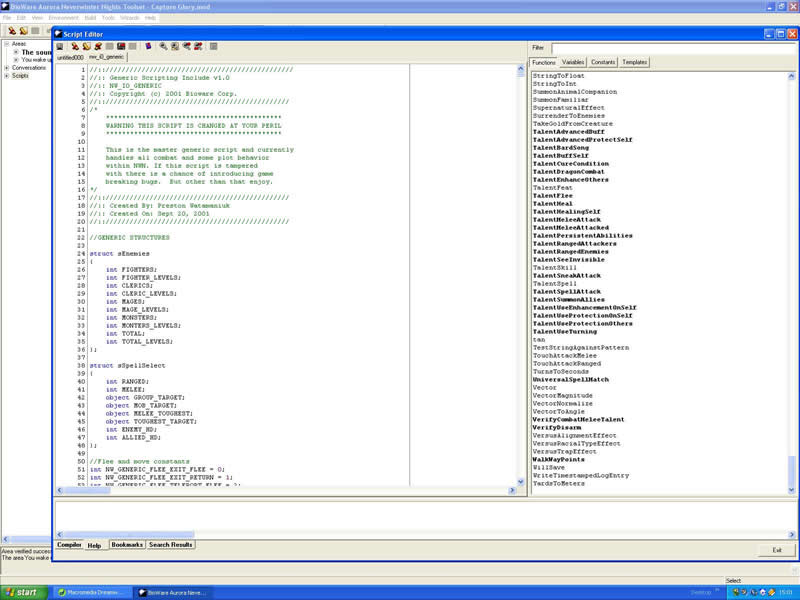Select StringToFloat in the function list

(x=559, y=76)
